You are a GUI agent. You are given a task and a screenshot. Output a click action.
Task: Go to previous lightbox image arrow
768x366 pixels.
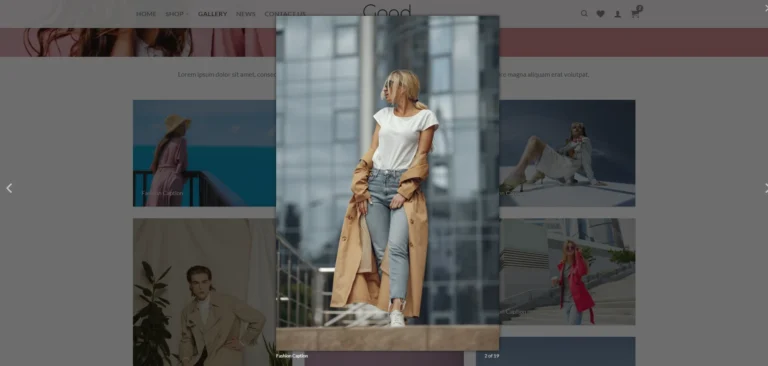click(9, 188)
